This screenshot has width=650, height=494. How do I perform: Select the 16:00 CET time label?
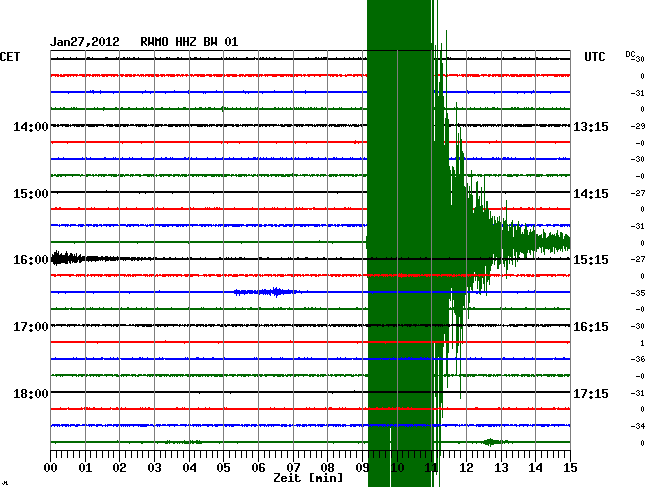31,260
